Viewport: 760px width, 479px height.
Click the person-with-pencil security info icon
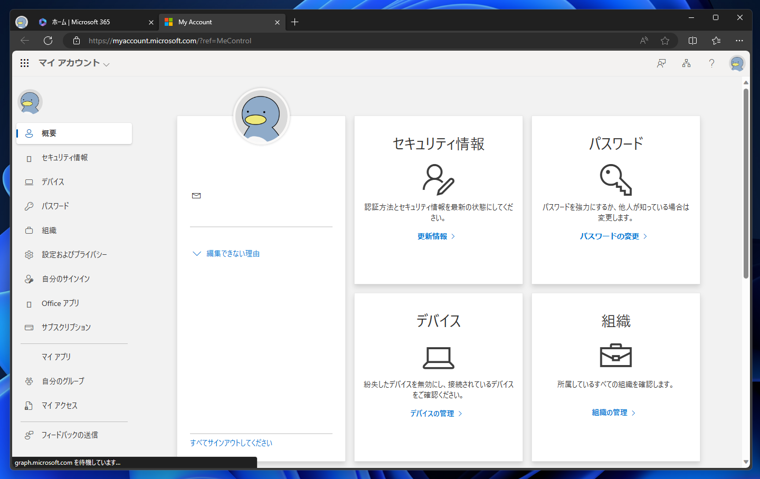(x=438, y=179)
